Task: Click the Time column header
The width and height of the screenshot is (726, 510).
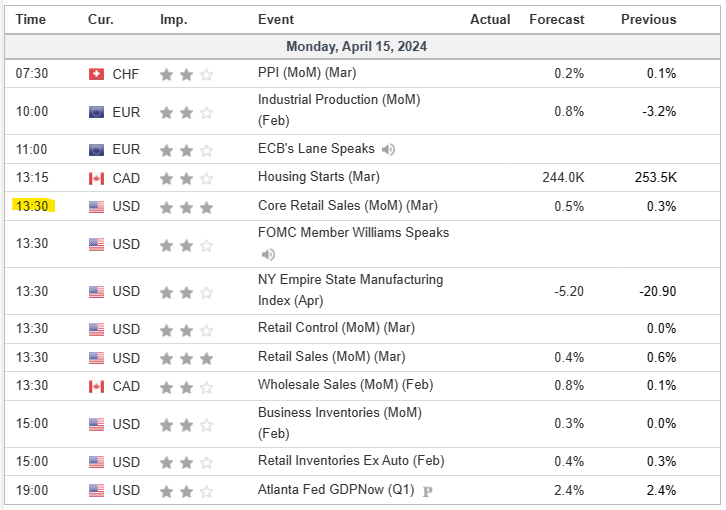Action: pos(31,19)
